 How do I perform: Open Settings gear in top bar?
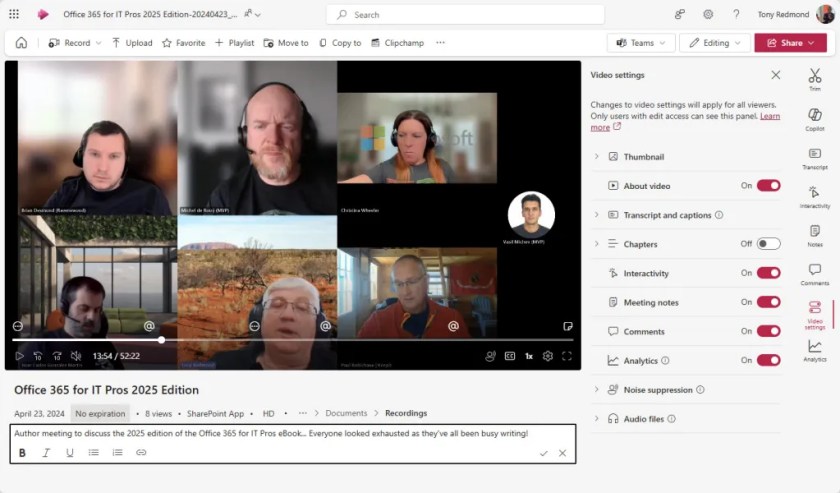click(x=708, y=14)
